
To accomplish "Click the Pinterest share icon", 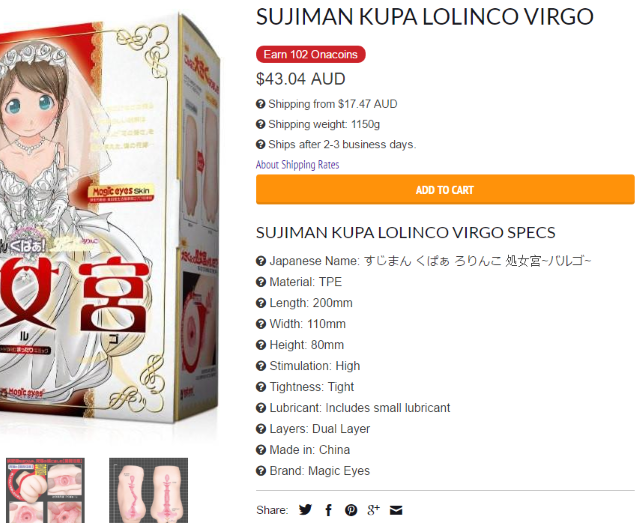I will tap(351, 510).
